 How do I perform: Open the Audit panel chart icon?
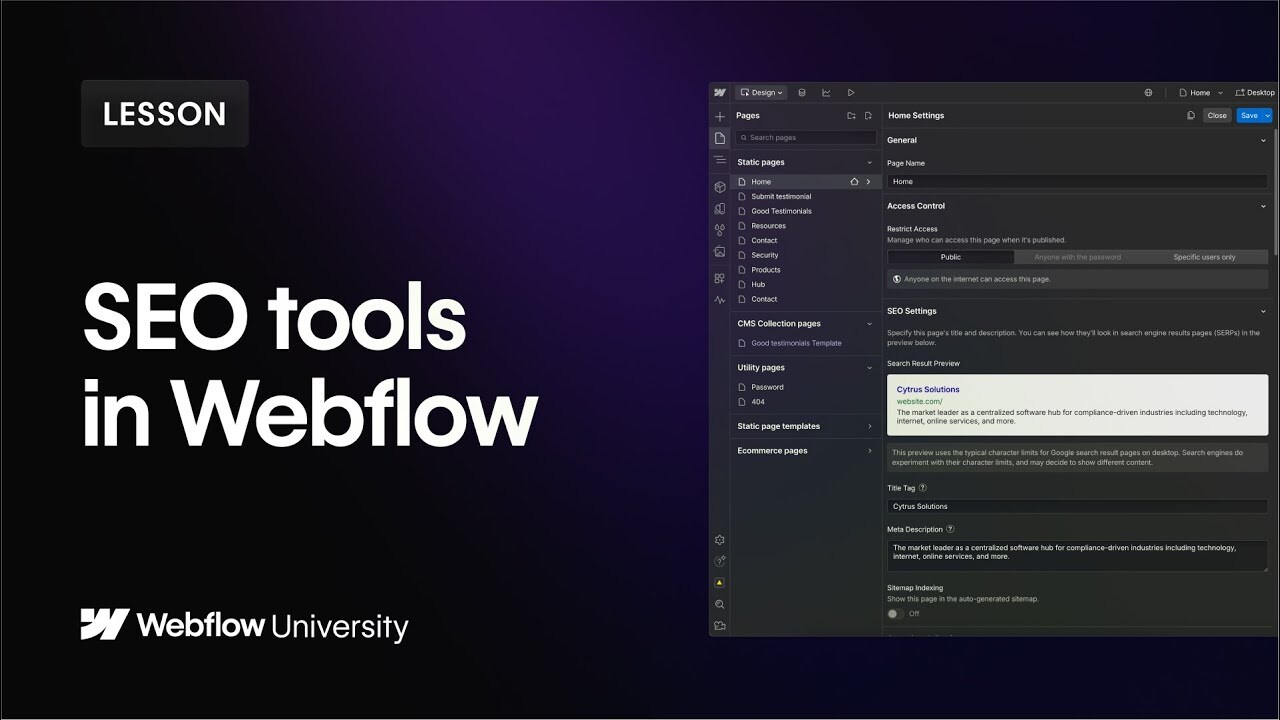[826, 92]
